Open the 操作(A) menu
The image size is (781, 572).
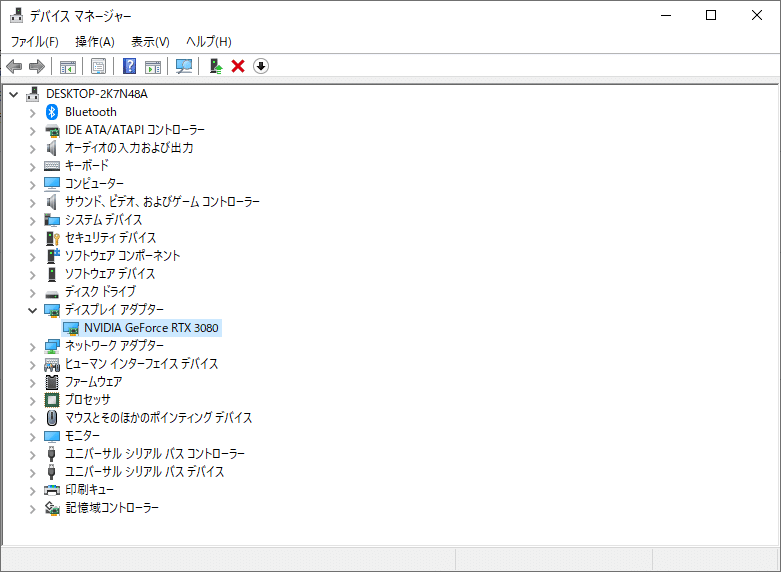coord(95,42)
